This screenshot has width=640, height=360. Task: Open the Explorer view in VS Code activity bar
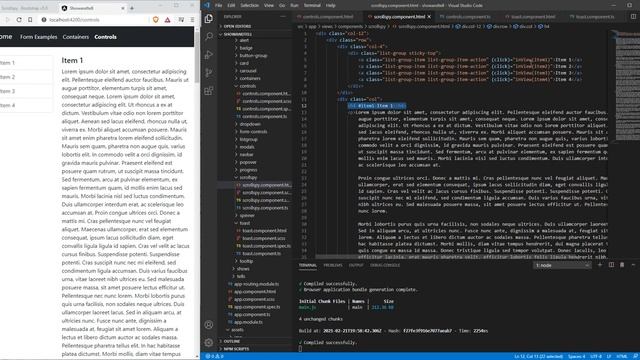[x=209, y=18]
